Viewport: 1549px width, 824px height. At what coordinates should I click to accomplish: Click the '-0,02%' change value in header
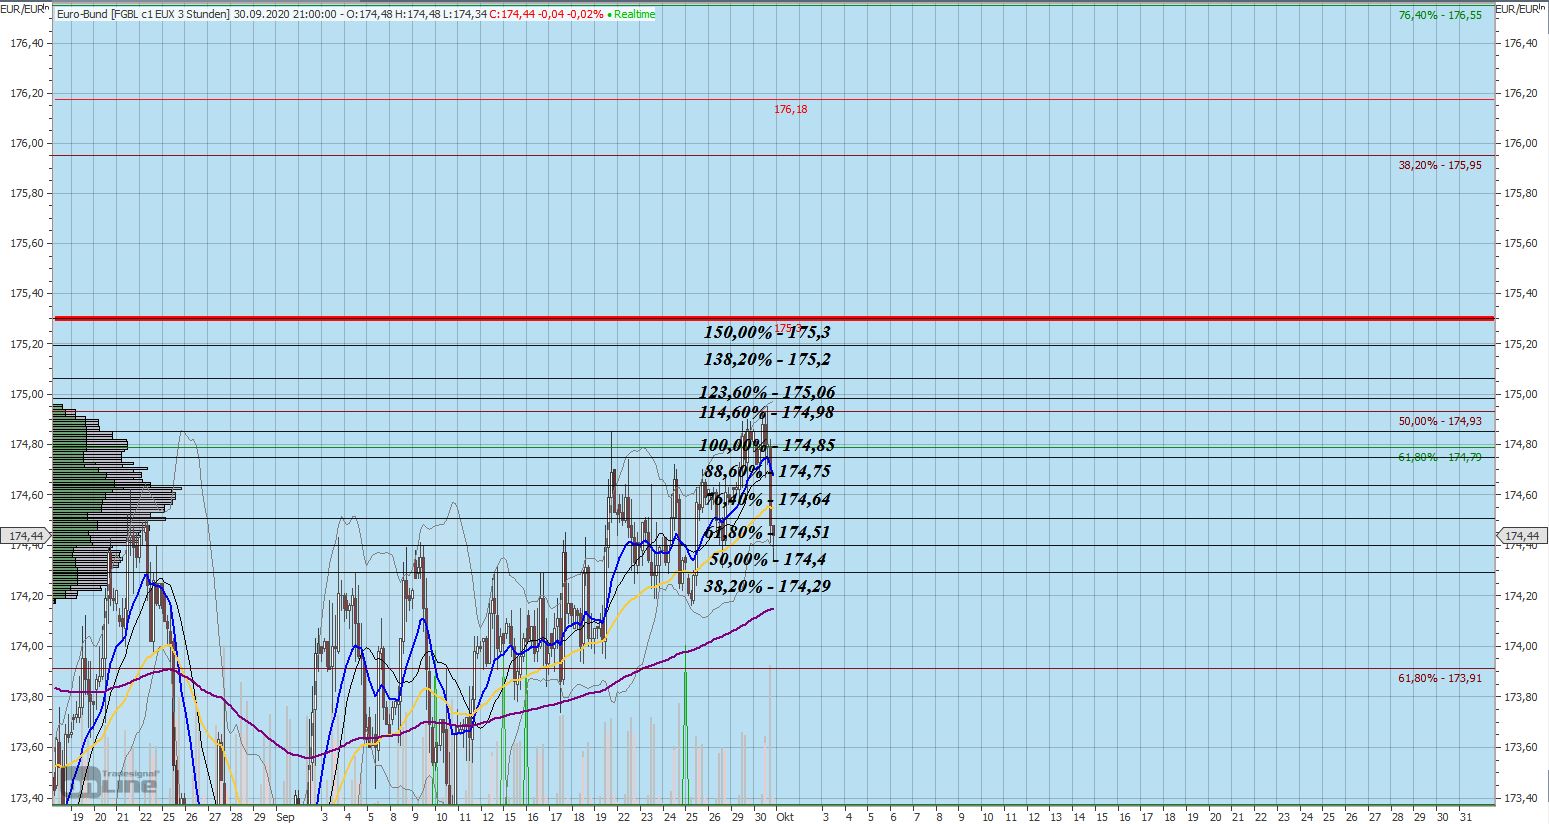tap(585, 14)
